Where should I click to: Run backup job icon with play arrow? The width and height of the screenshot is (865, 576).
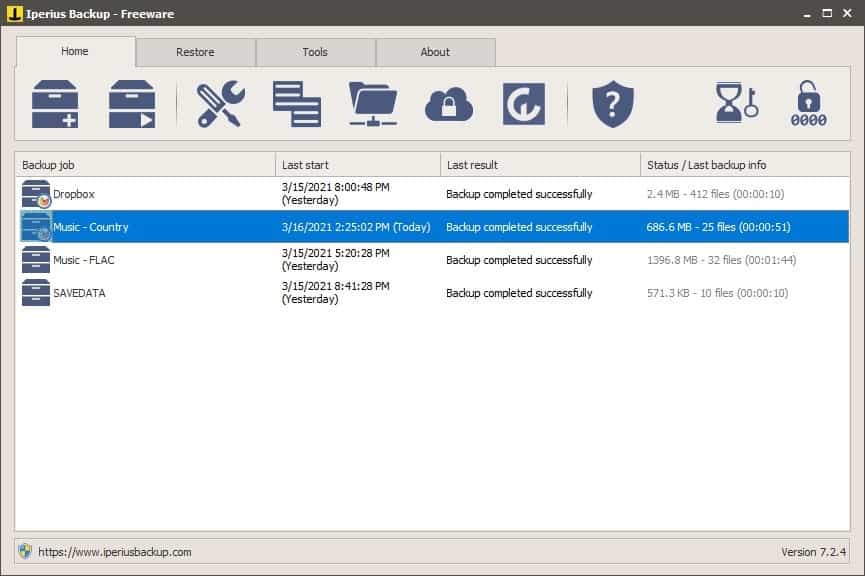point(132,104)
